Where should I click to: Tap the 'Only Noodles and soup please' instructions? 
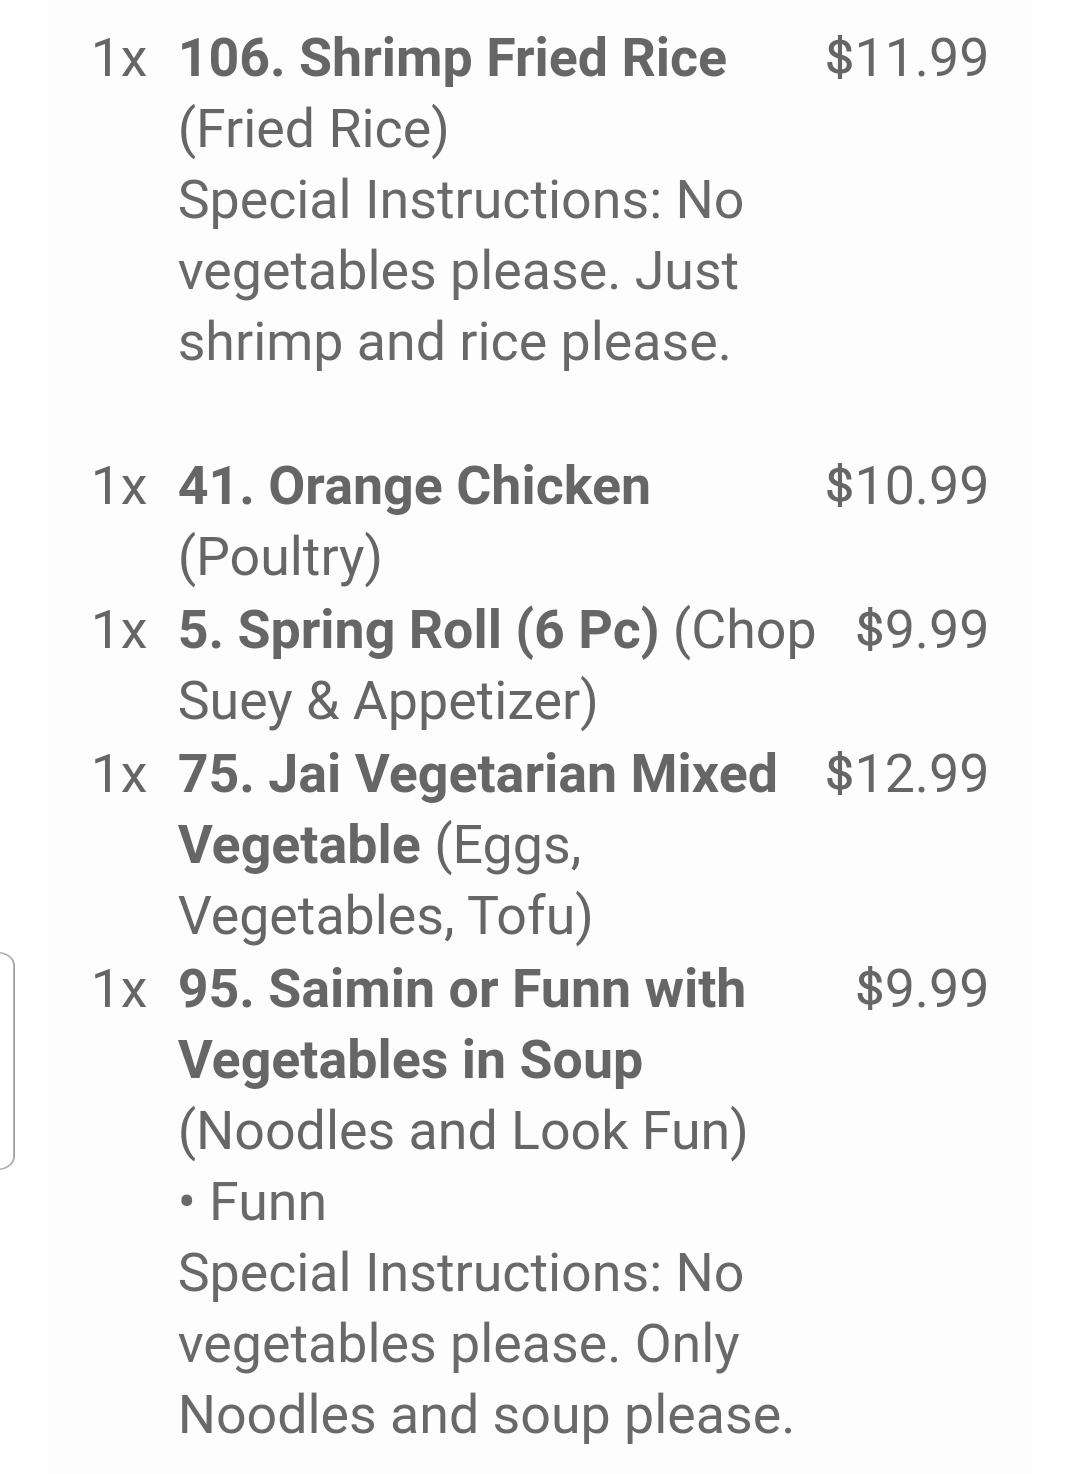(485, 1380)
